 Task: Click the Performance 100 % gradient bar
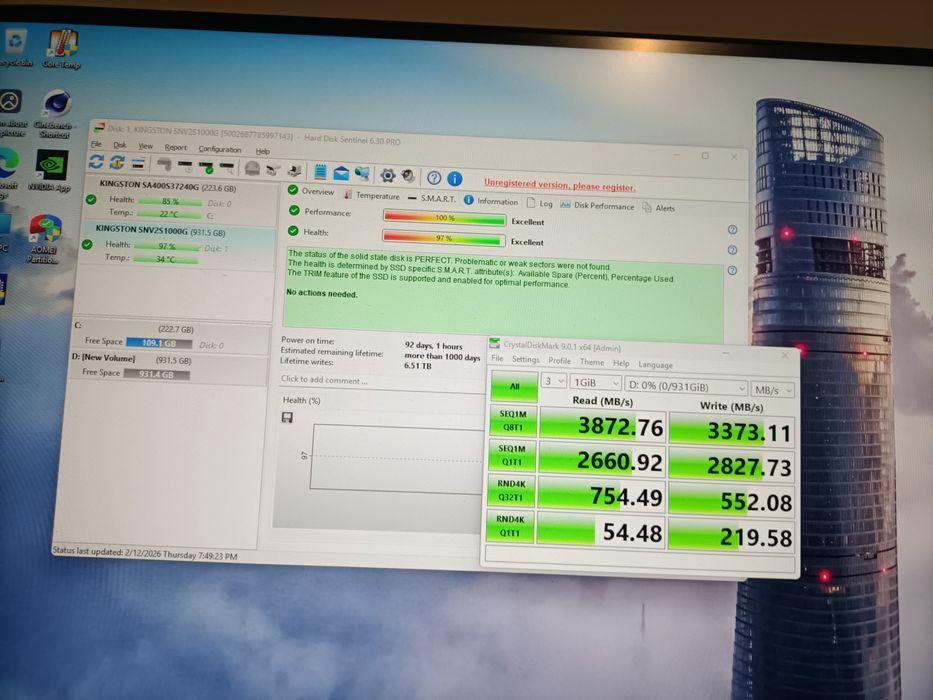click(x=444, y=218)
